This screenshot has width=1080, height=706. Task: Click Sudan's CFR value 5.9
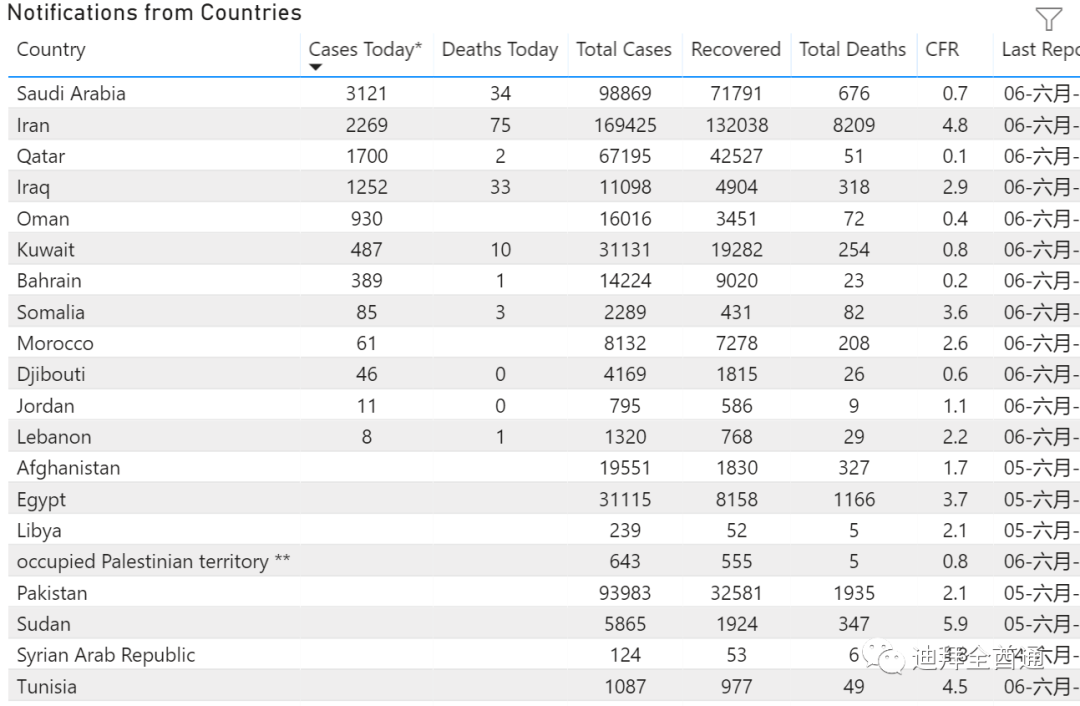pyautogui.click(x=955, y=625)
